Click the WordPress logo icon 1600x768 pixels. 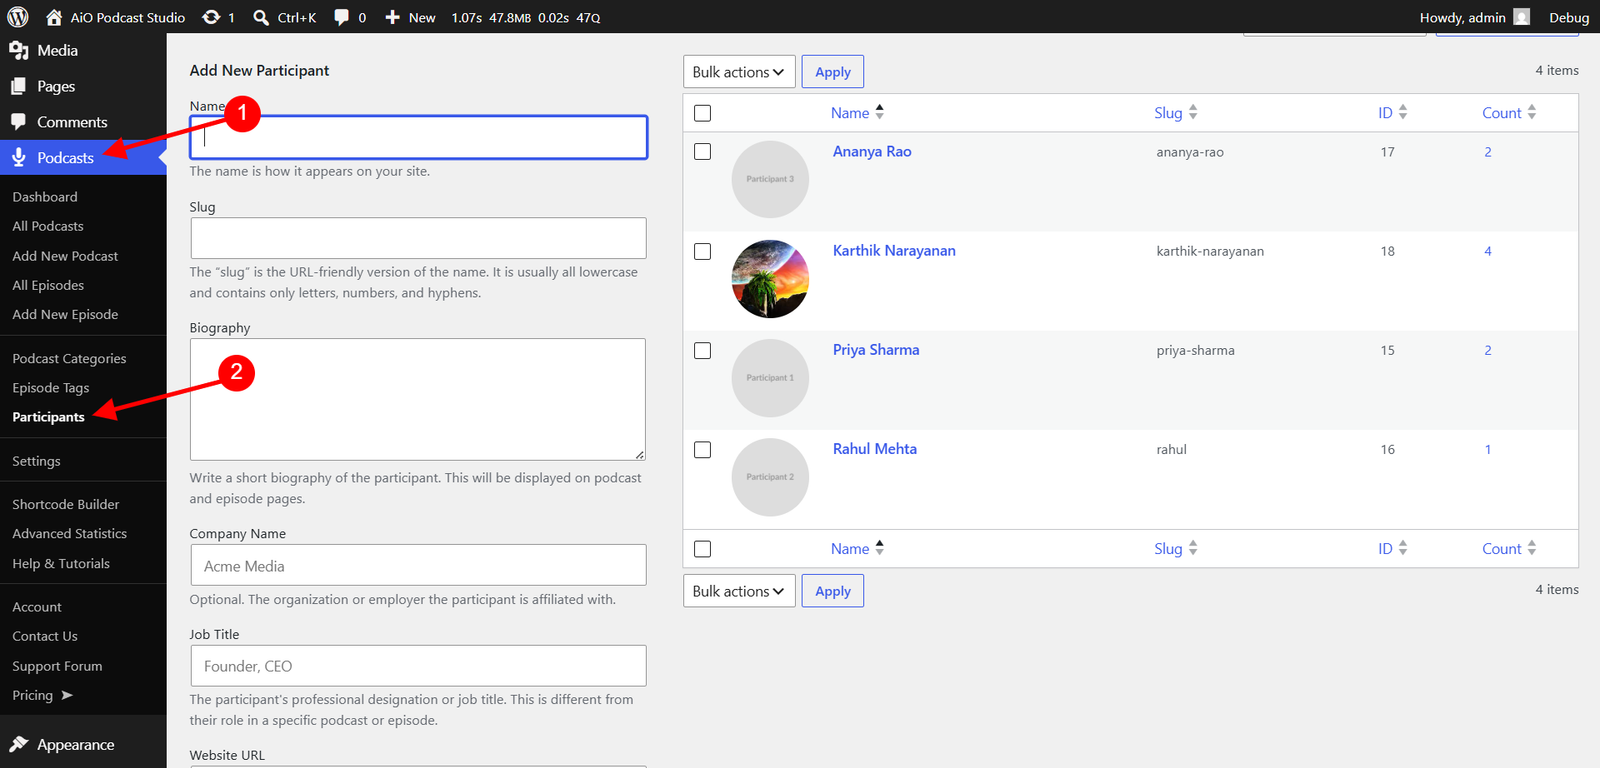pos(18,17)
